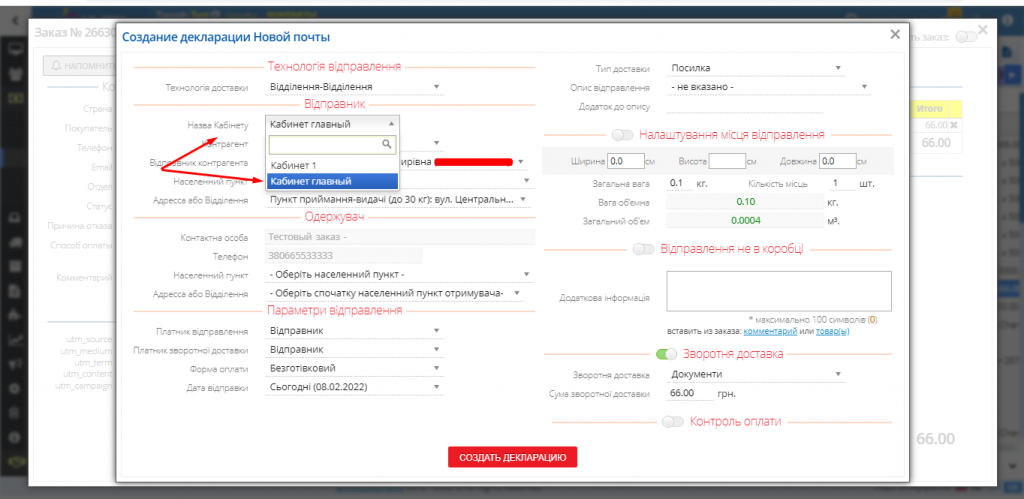Open the chart statistics icon in sidebar
1024x499 pixels.
[x=14, y=340]
